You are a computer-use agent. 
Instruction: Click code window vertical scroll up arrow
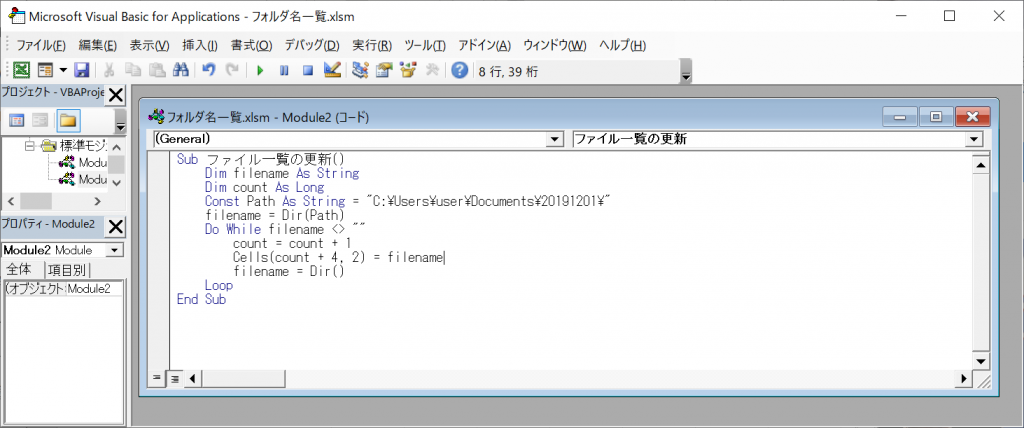tap(980, 166)
